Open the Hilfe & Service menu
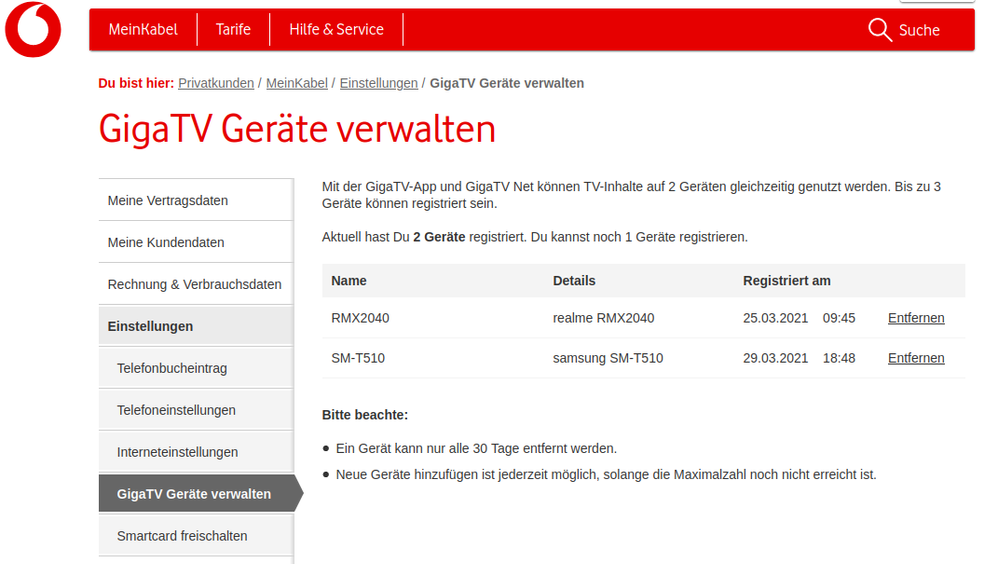This screenshot has height=564, width=998. click(336, 29)
